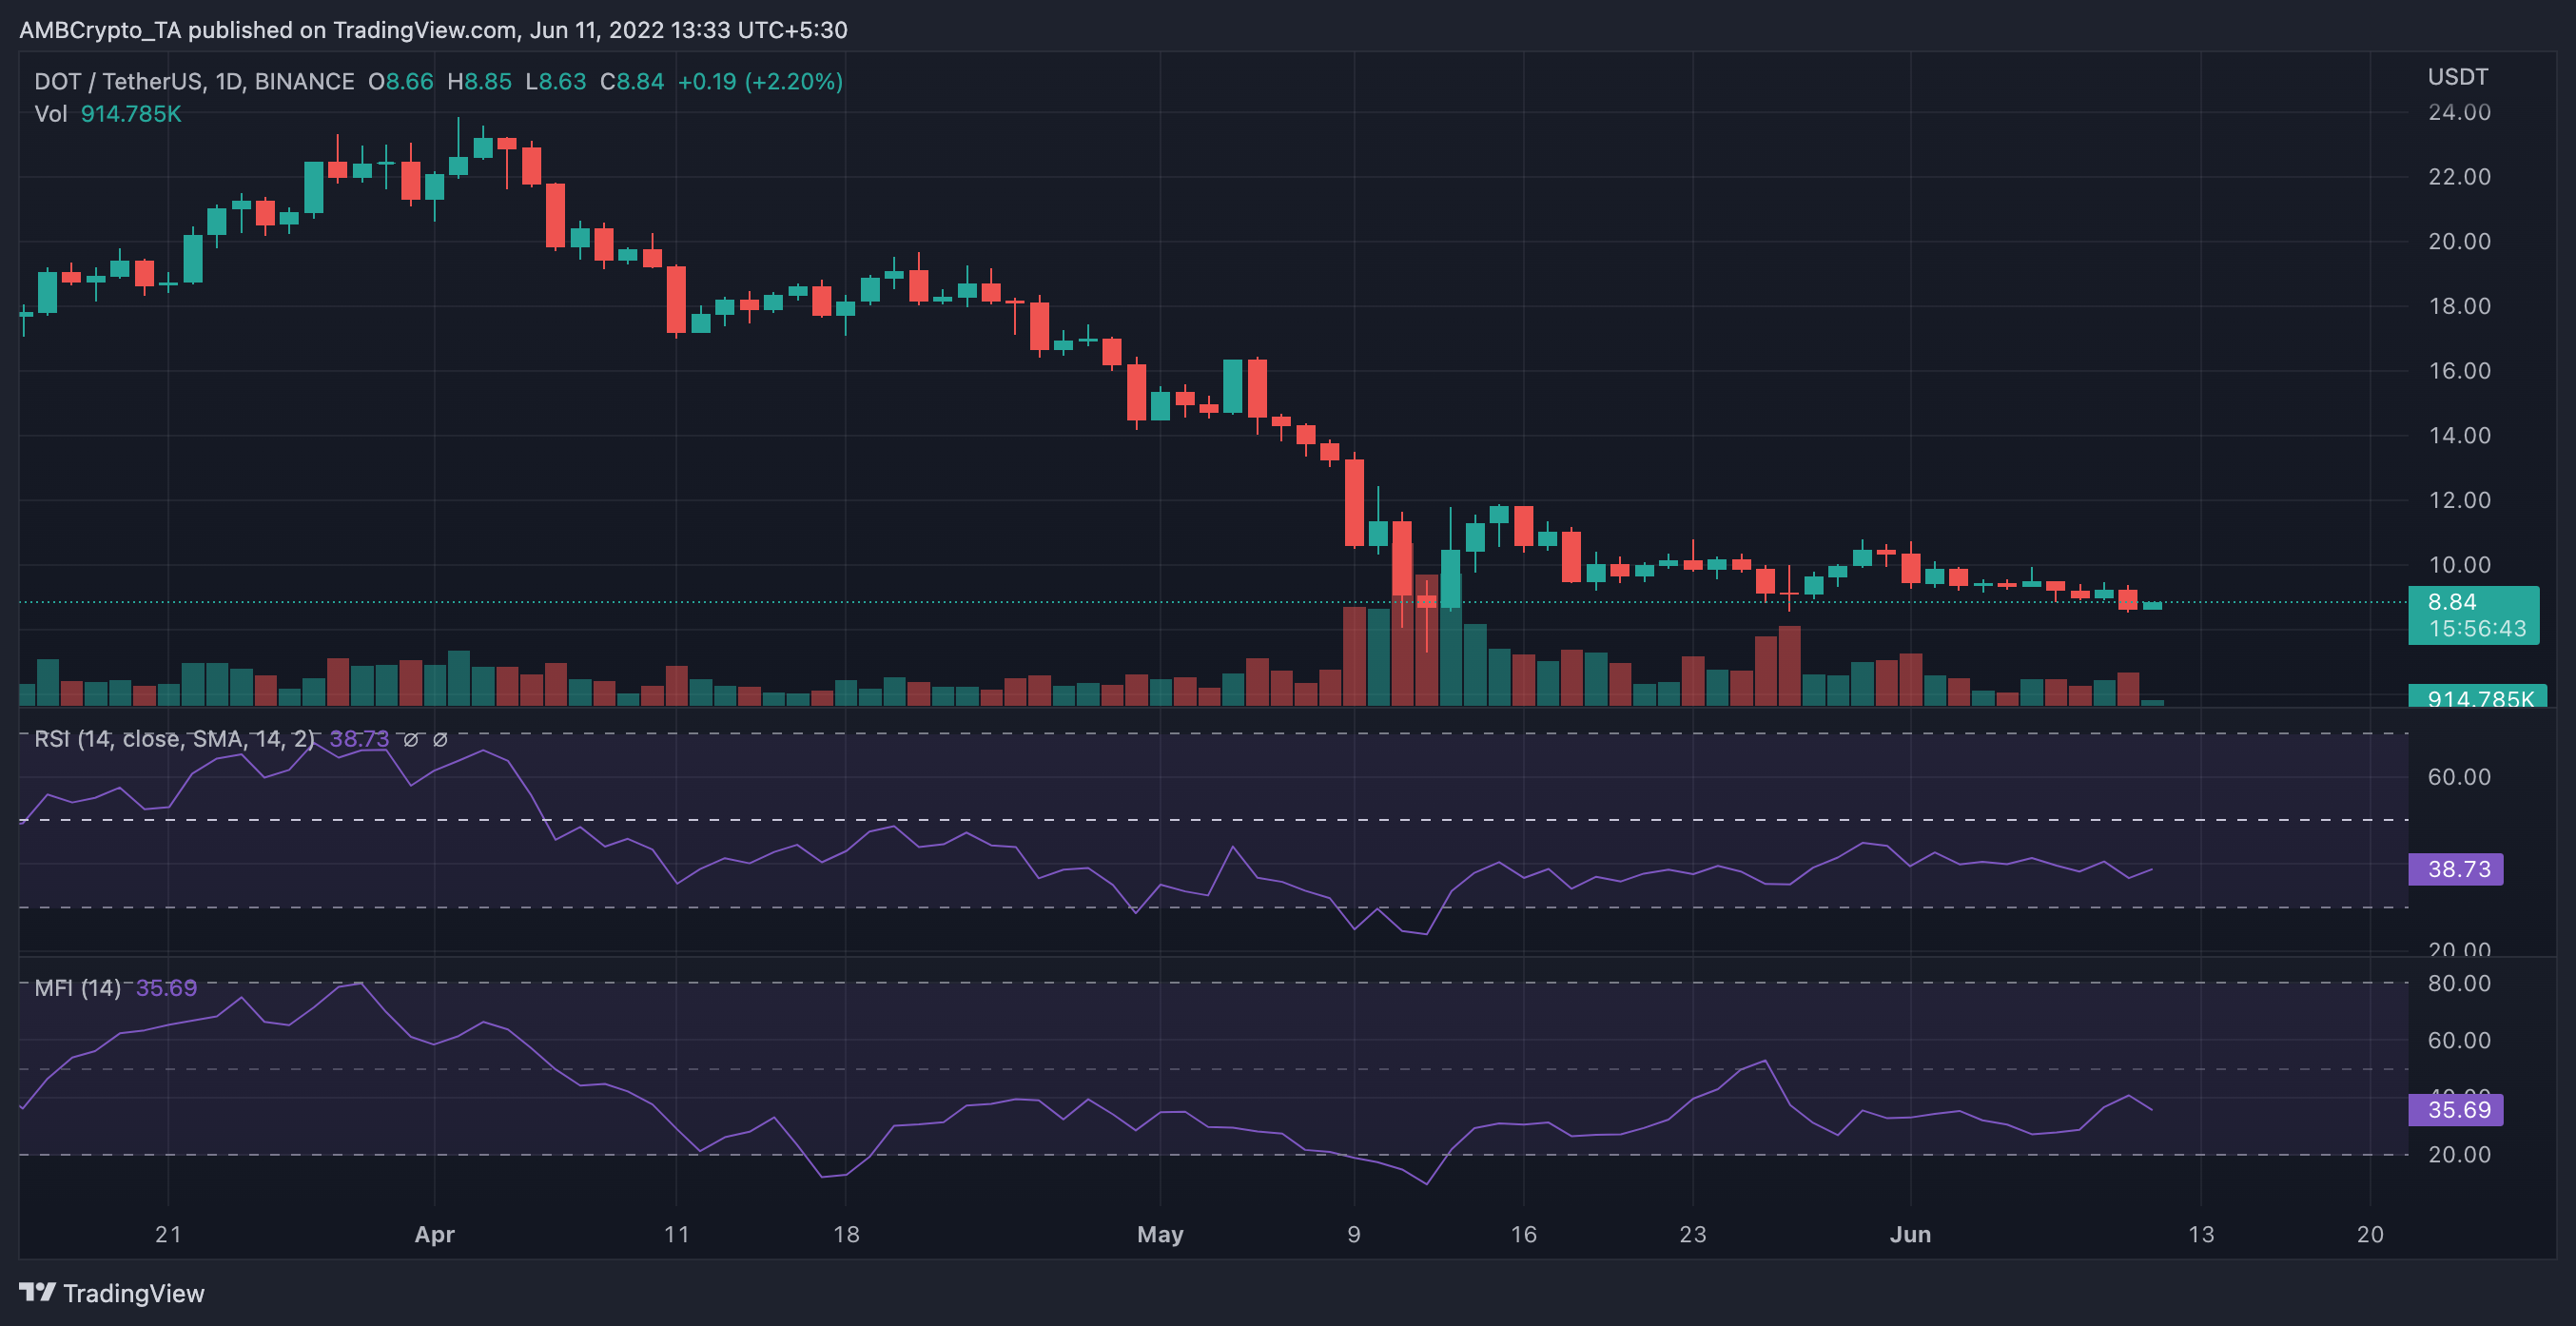
Task: Click the 12.00 price axis label
Action: pos(2459,499)
